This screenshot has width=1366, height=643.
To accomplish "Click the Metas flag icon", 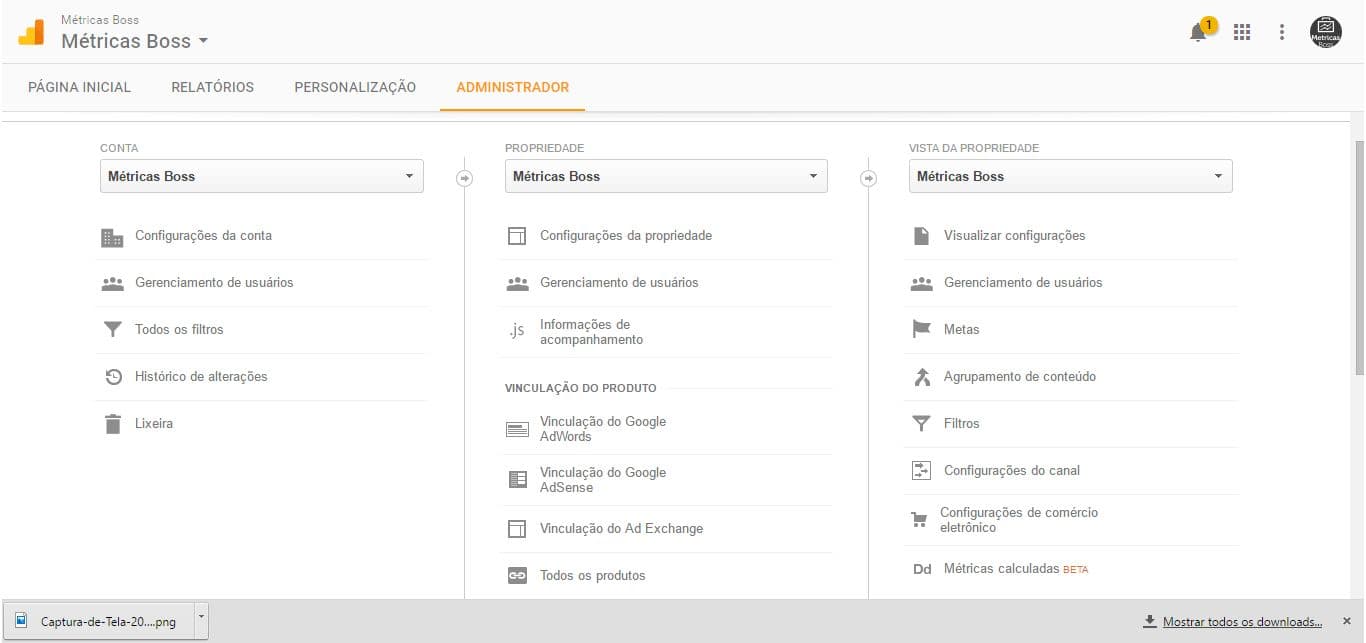I will point(921,328).
